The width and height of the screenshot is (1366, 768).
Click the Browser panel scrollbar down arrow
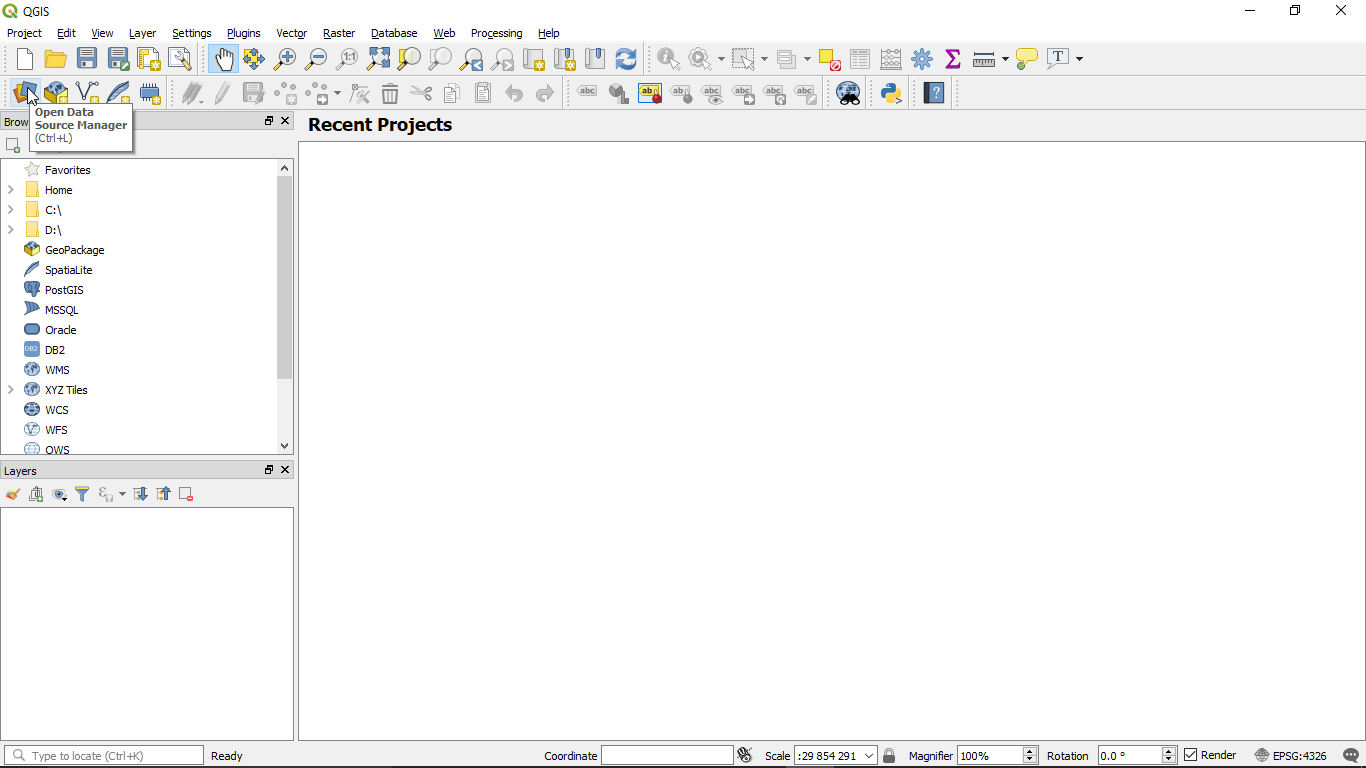[285, 446]
